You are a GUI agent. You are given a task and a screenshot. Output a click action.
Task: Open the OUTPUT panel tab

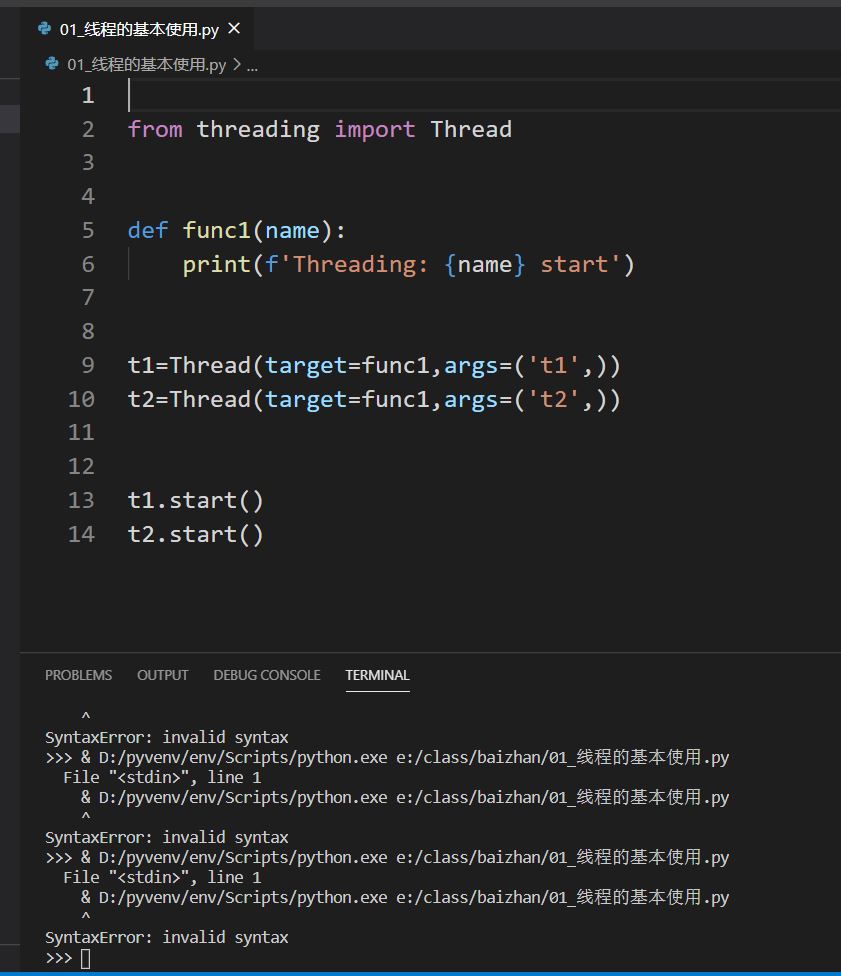[x=162, y=675]
